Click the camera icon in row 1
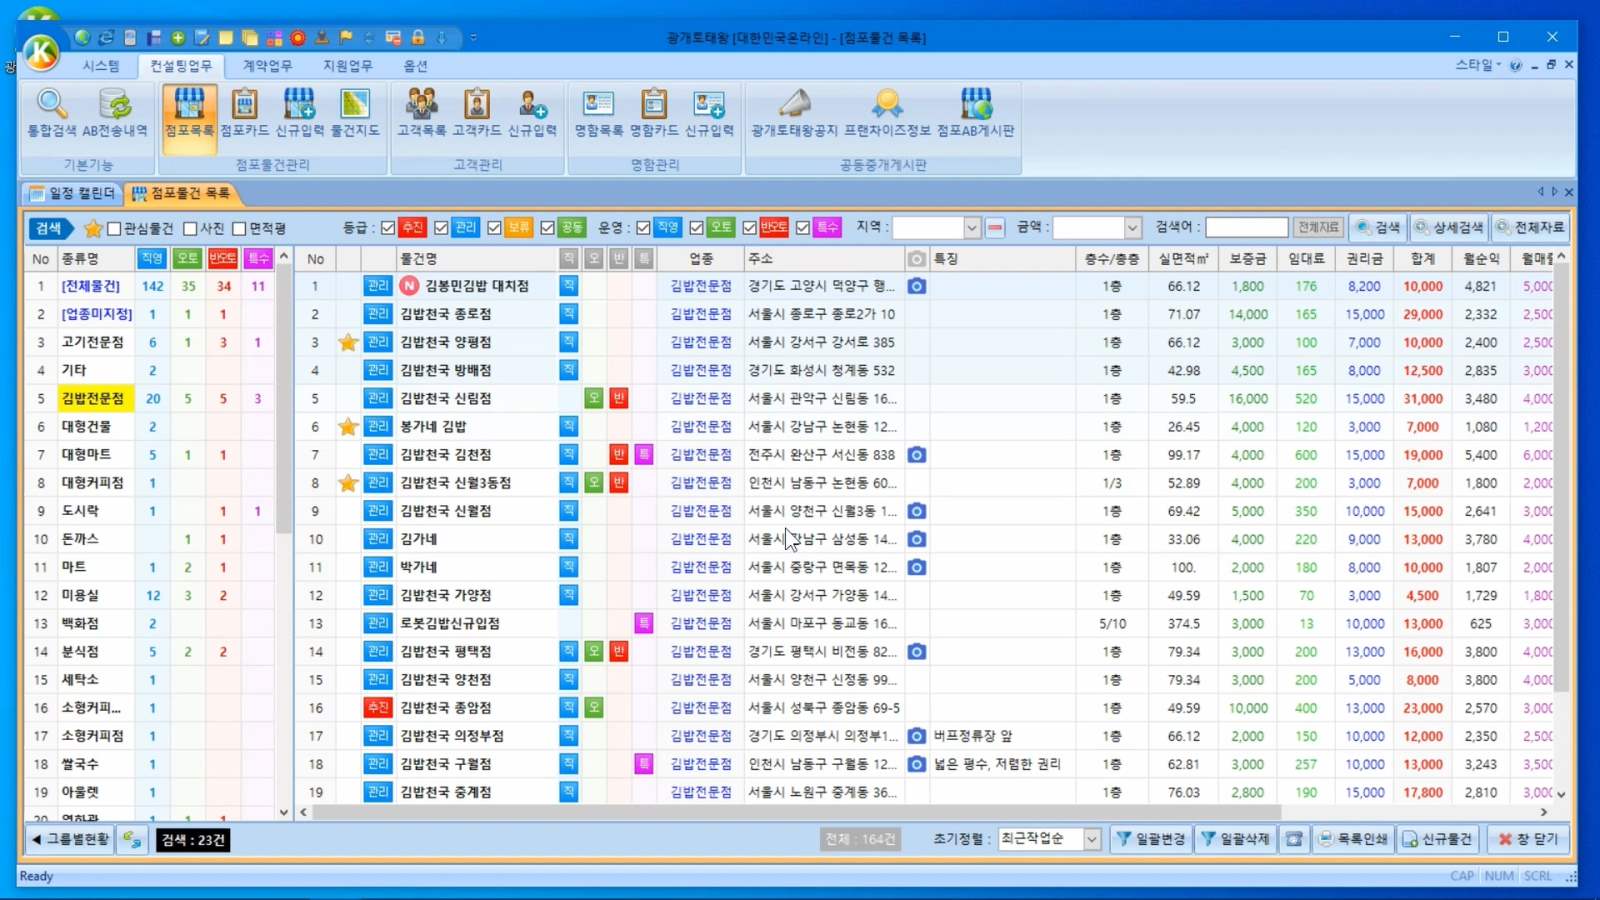Screen dimensions: 1600x900 [x=916, y=286]
